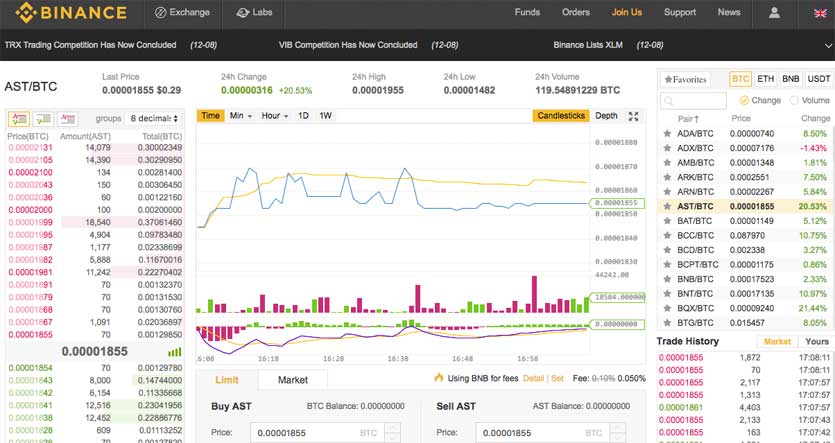Click the UK flag language icon
This screenshot has height=443, width=835.
[x=817, y=13]
